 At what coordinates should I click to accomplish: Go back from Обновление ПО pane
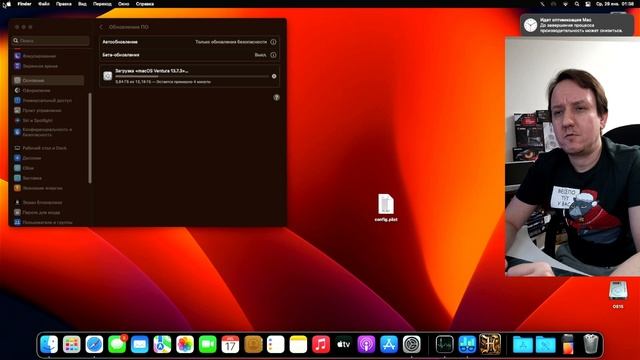(101, 27)
